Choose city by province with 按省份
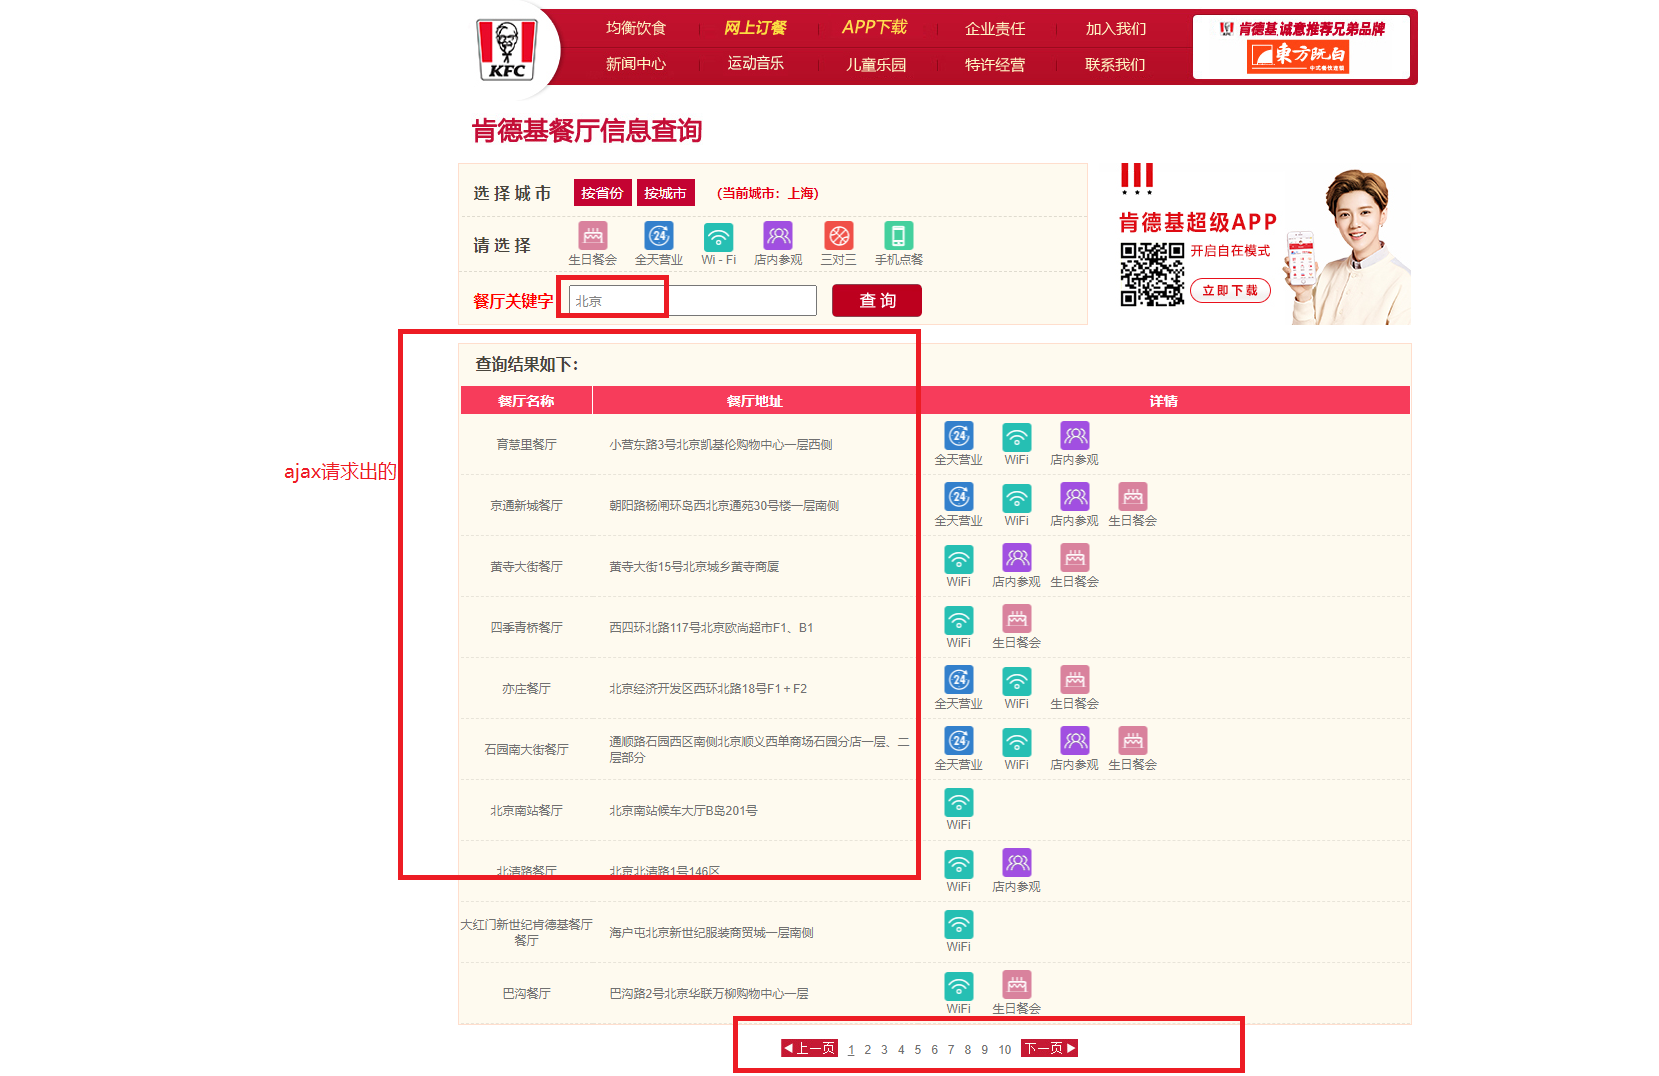 click(602, 193)
